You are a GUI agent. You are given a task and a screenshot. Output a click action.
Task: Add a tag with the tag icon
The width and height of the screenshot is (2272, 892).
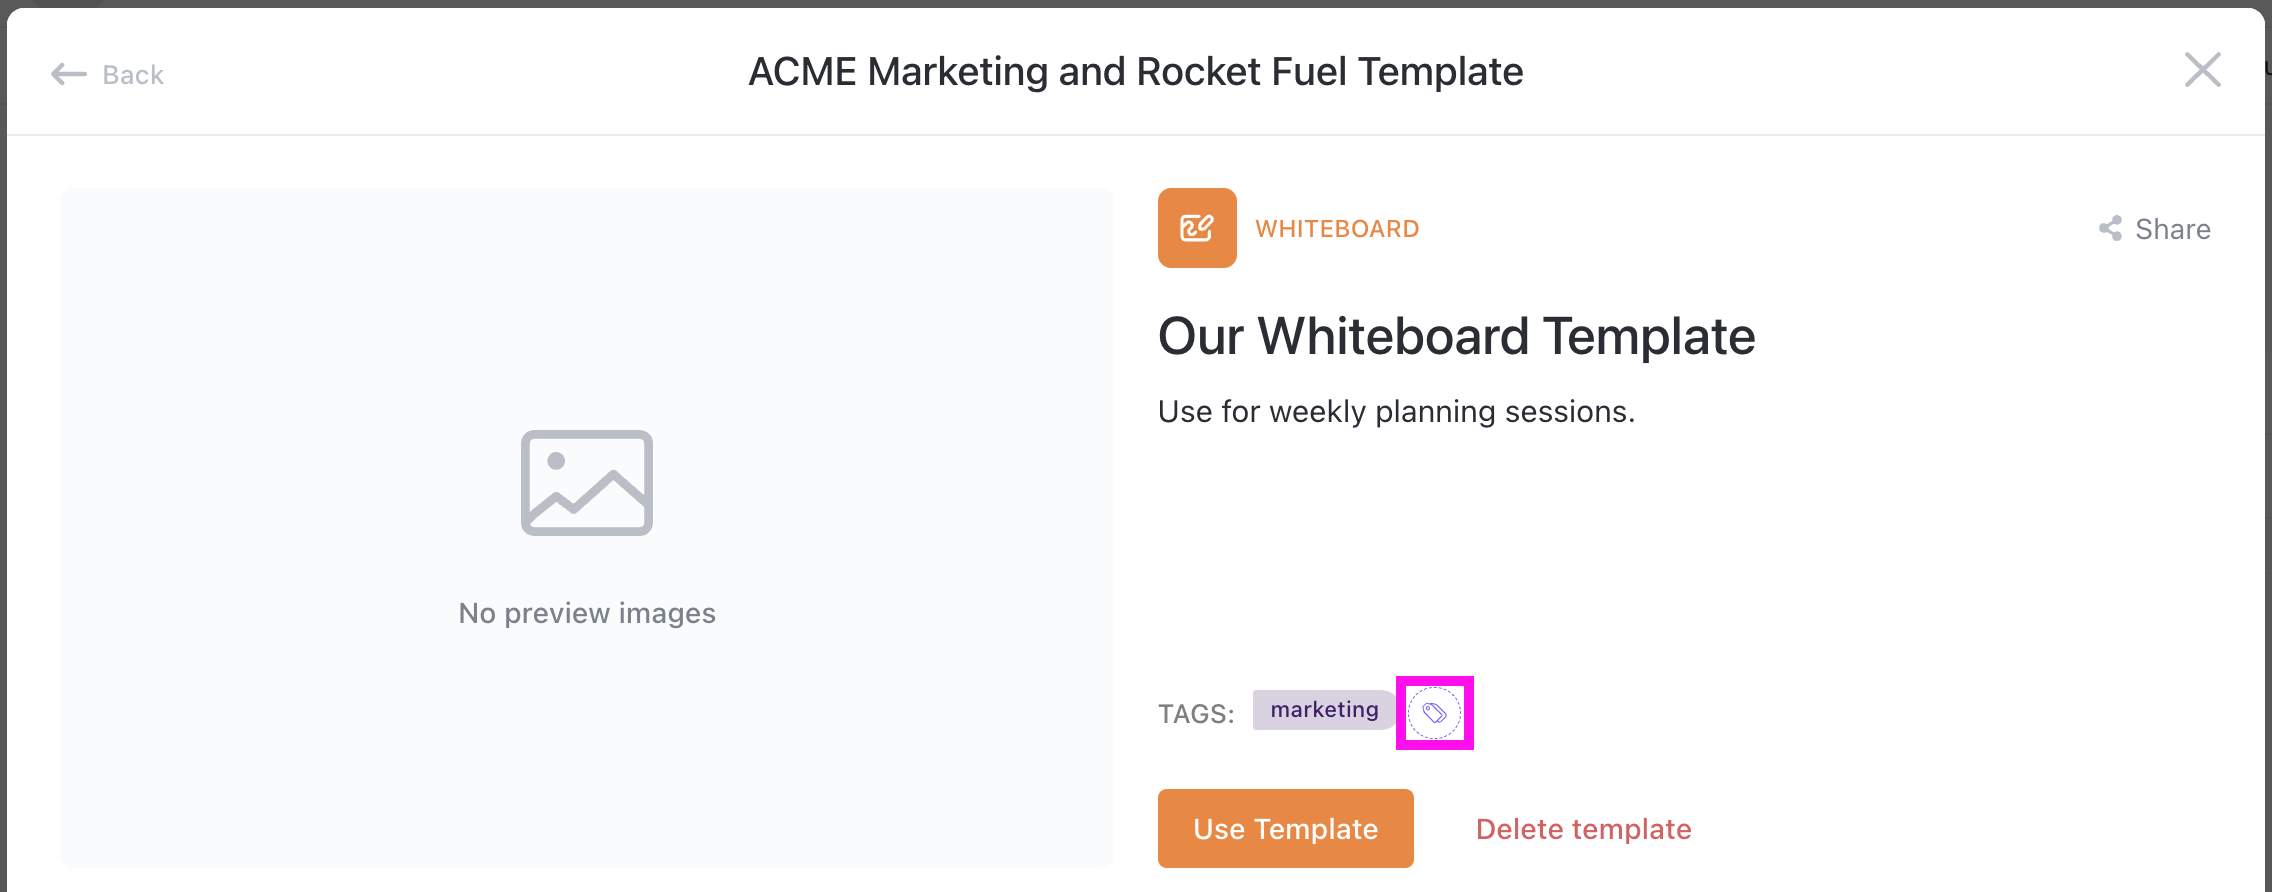pyautogui.click(x=1434, y=713)
